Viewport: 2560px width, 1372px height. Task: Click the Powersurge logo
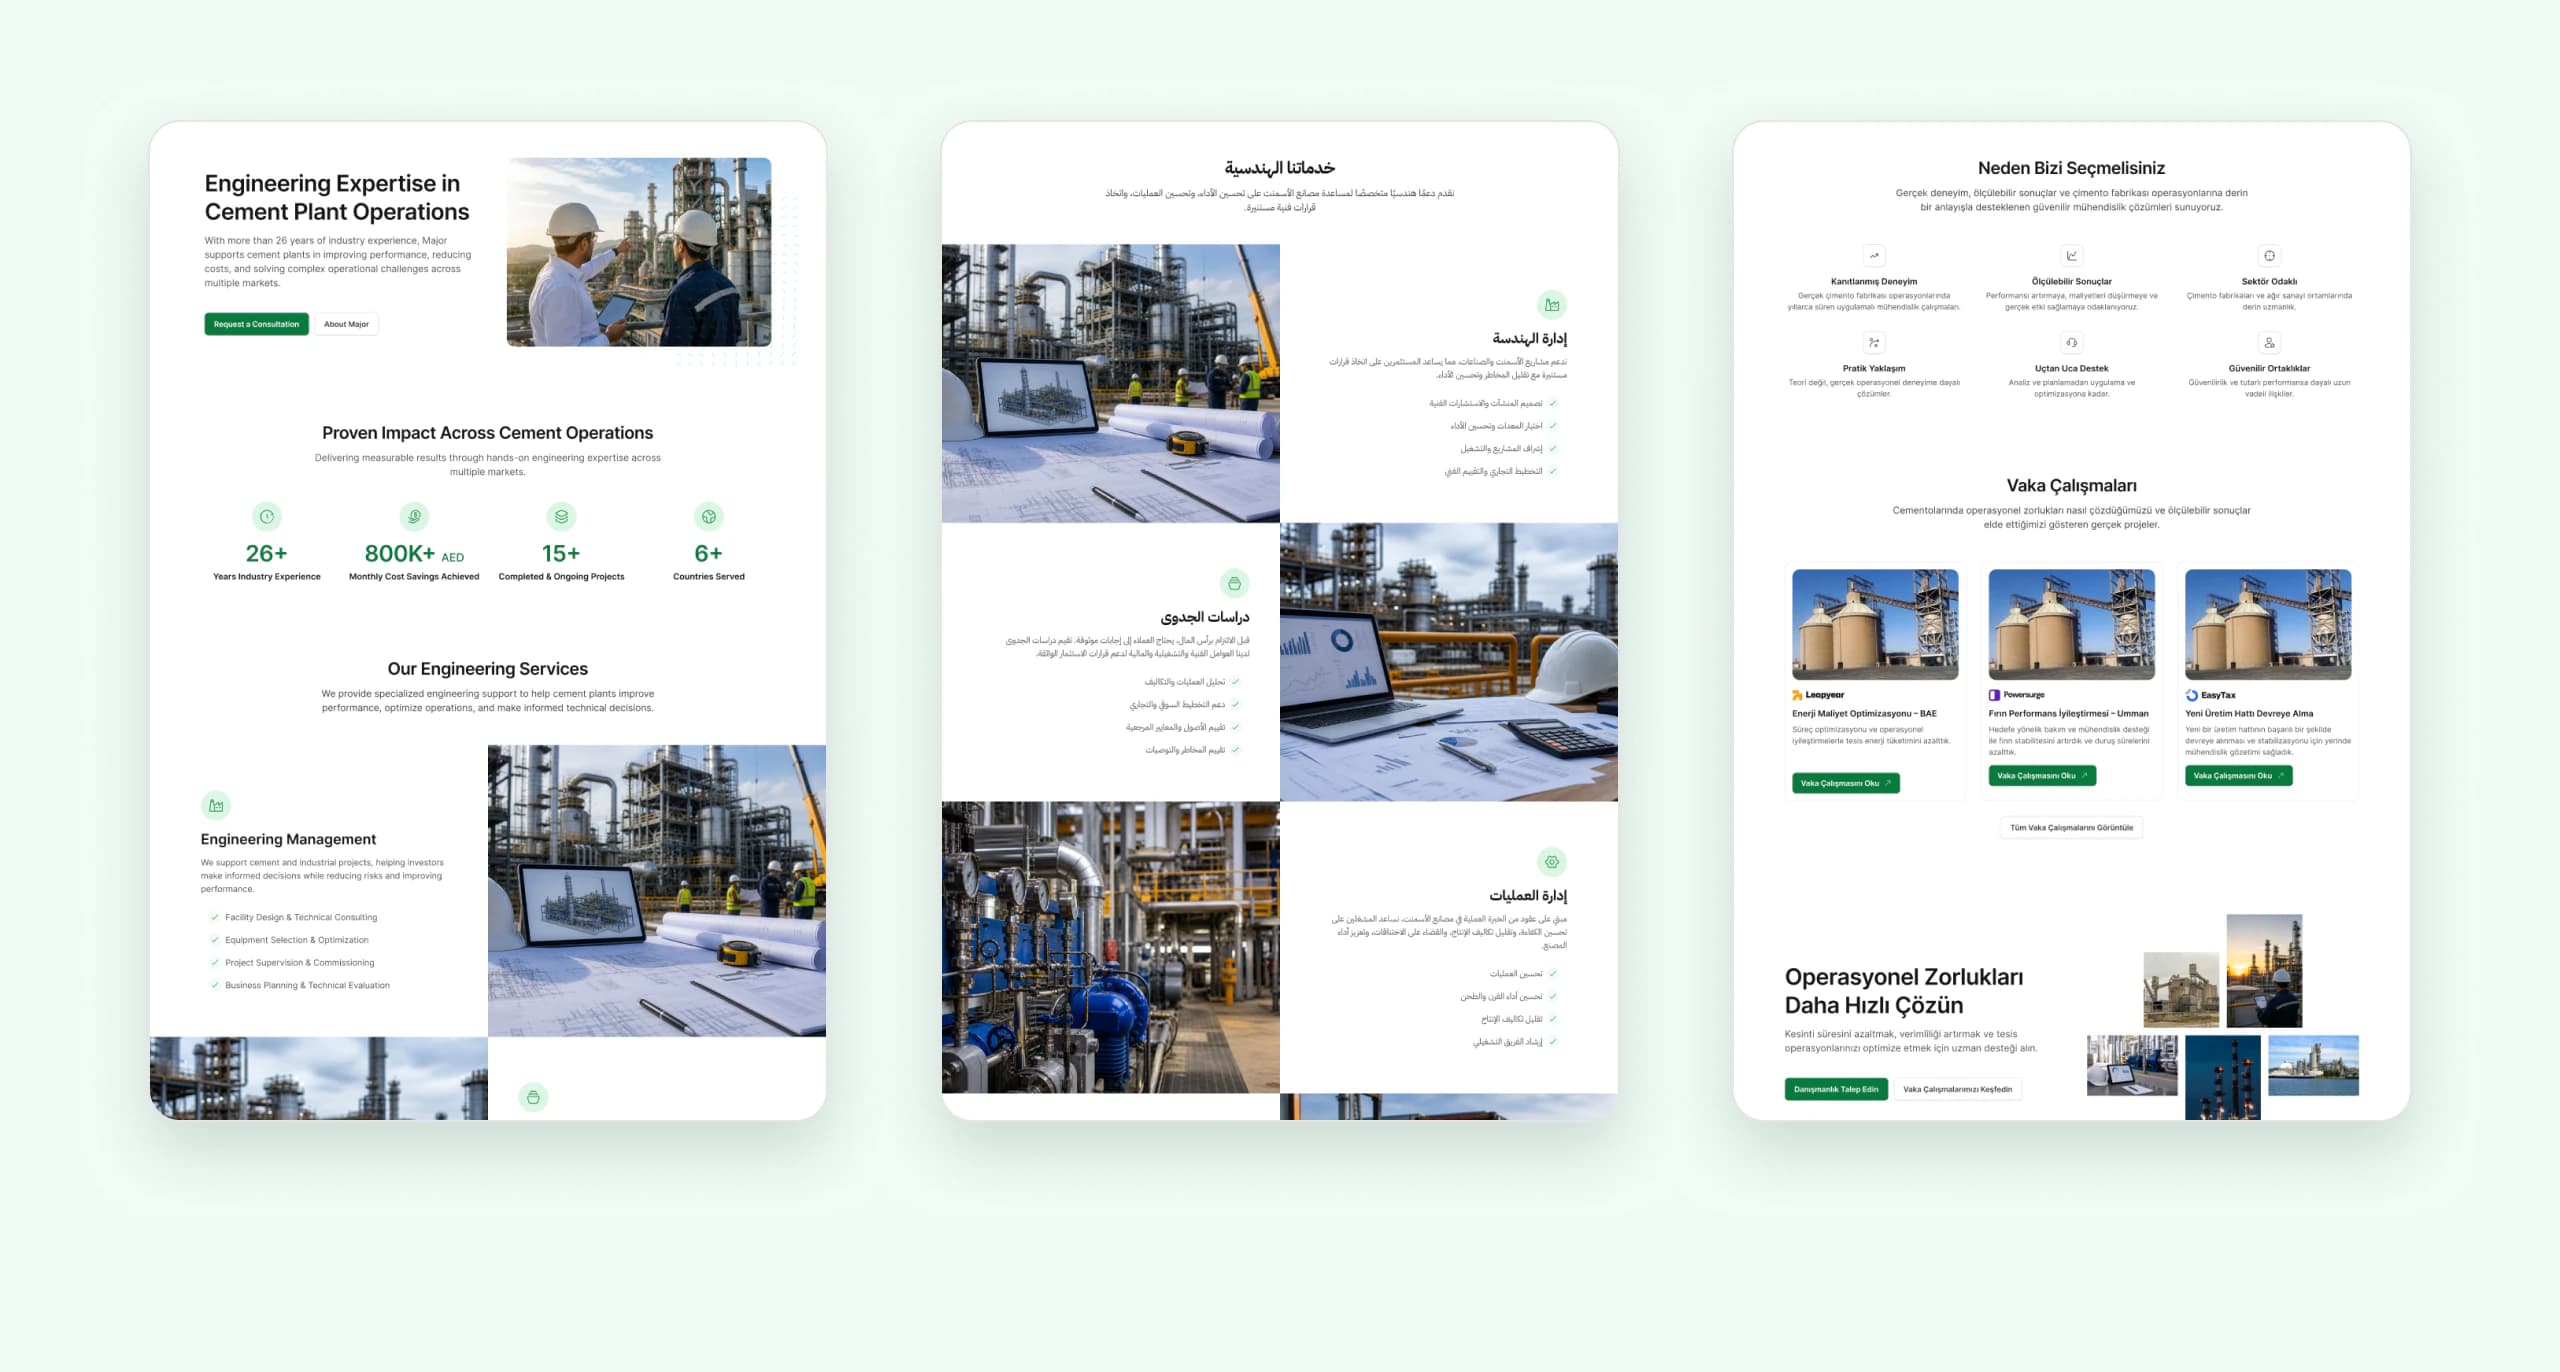pos(2017,695)
